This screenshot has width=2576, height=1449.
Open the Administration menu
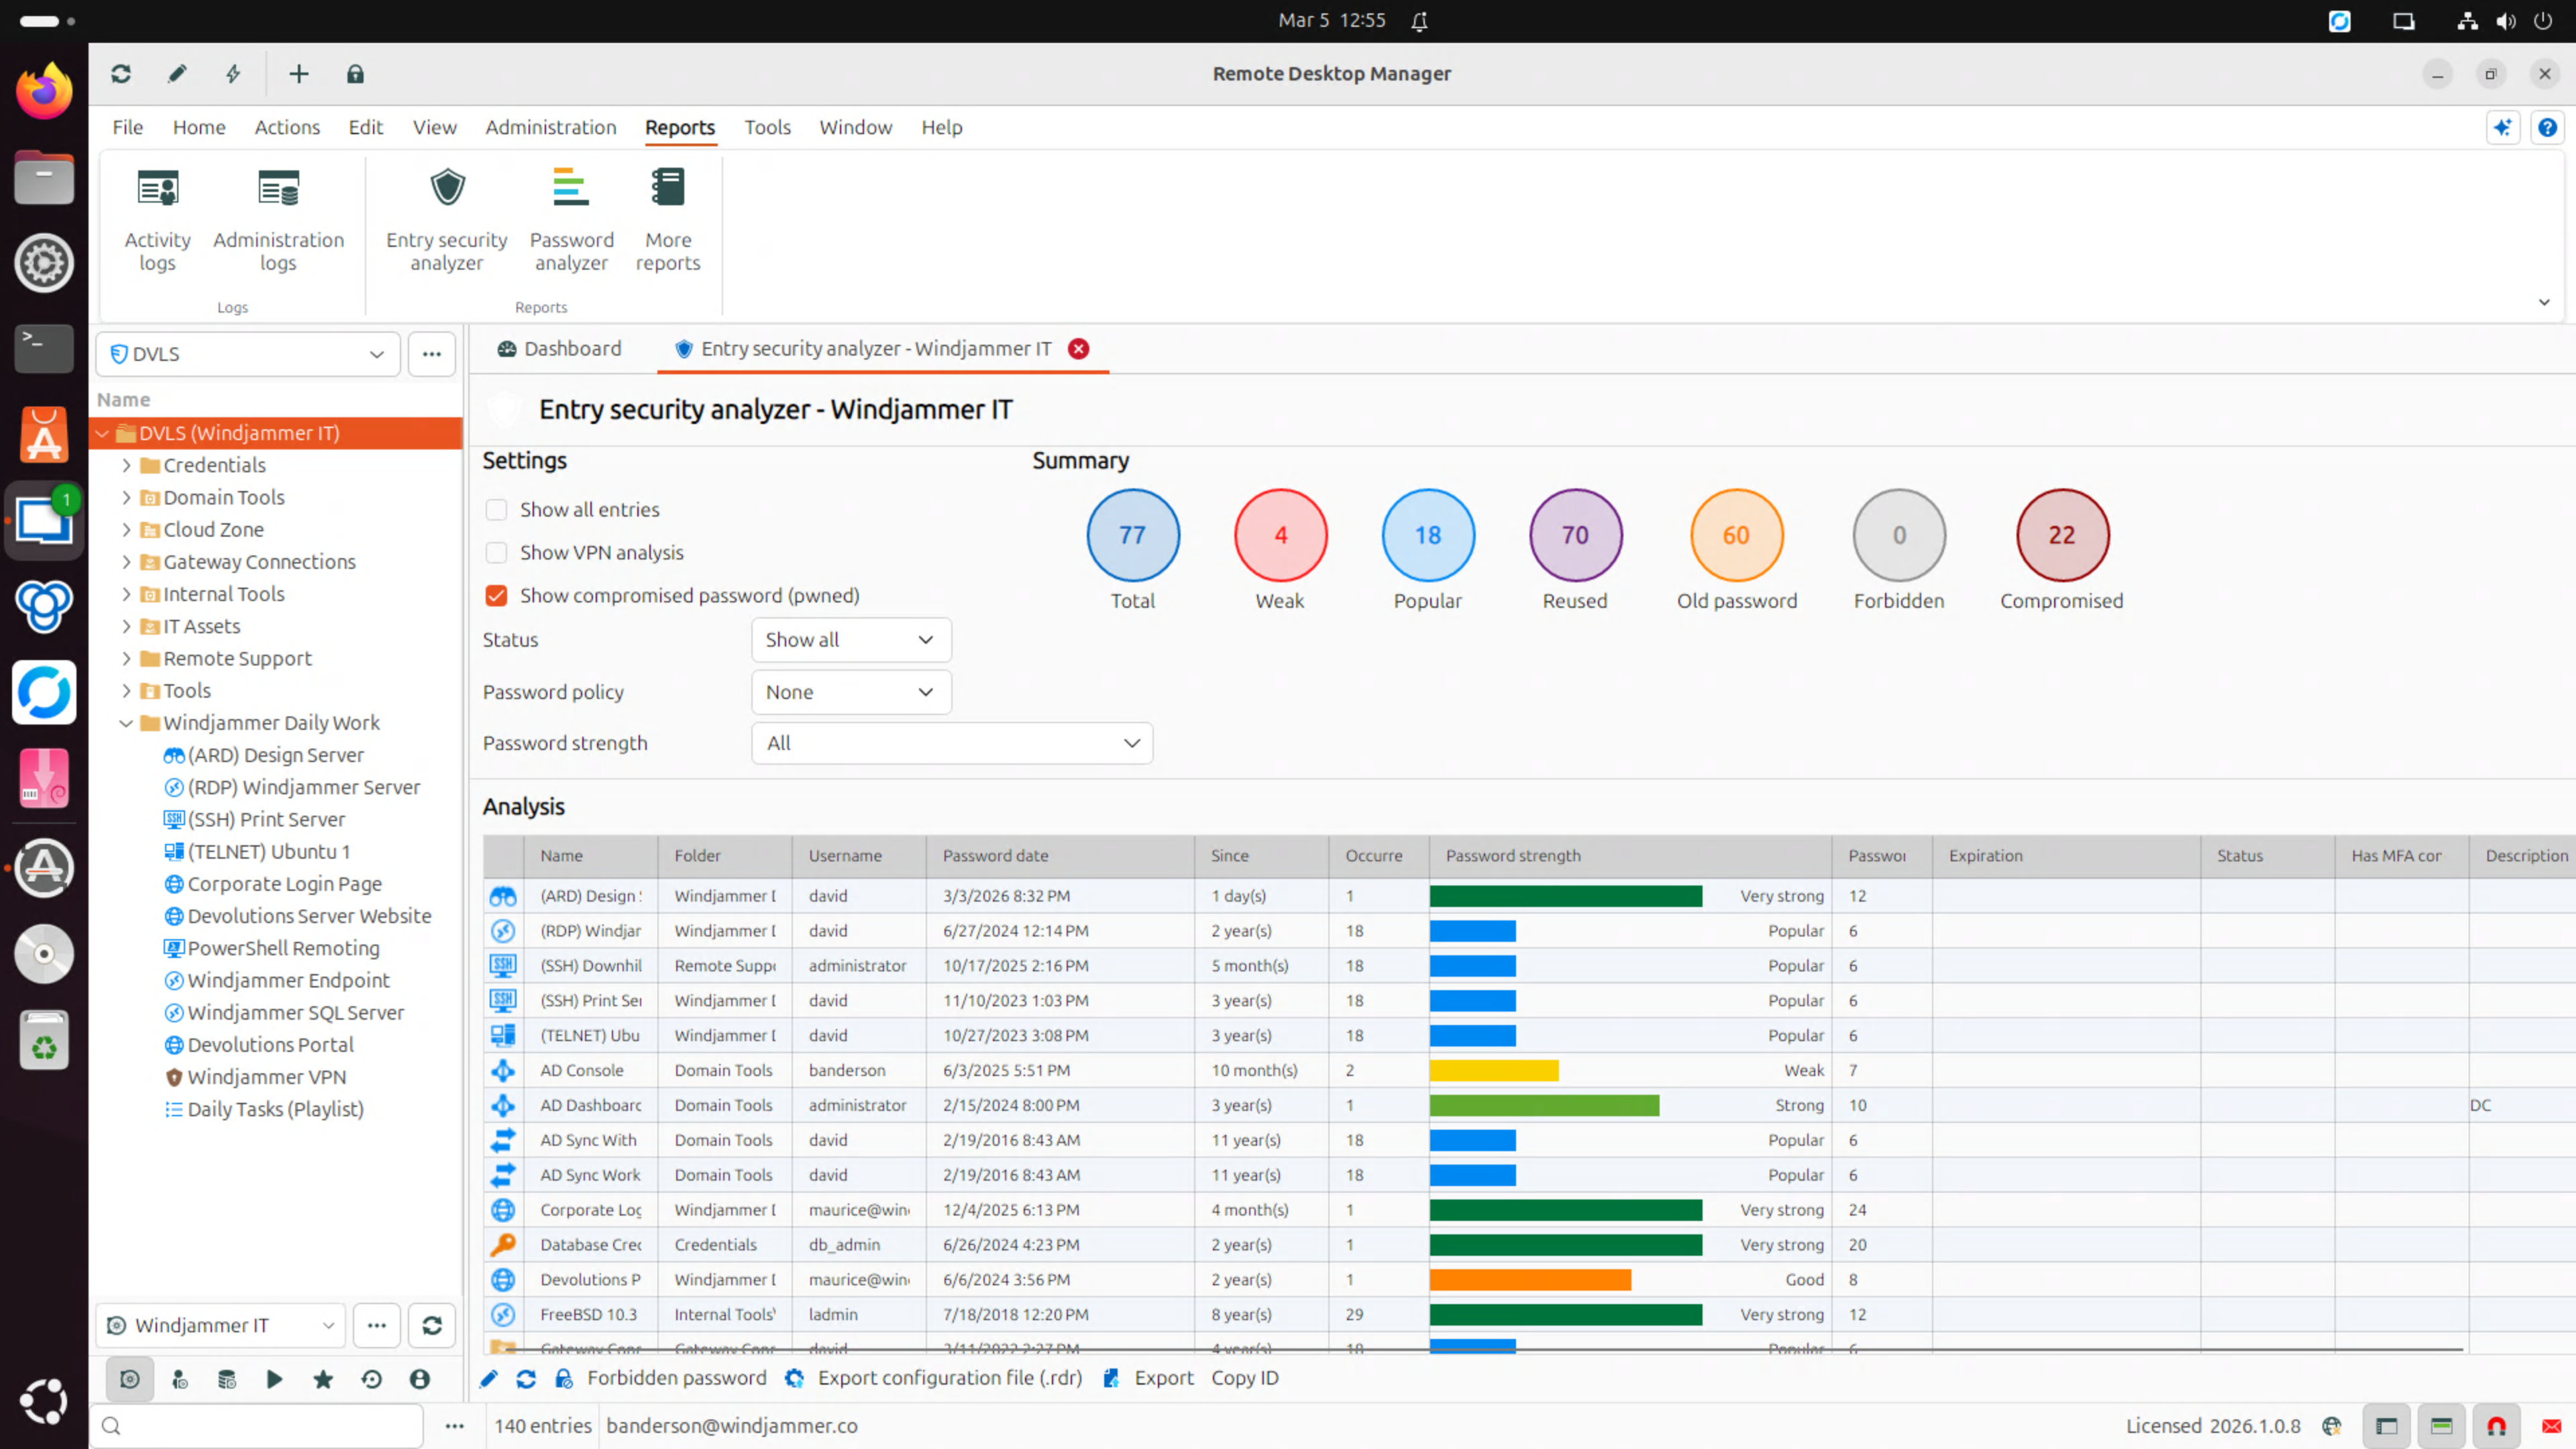[x=551, y=127]
